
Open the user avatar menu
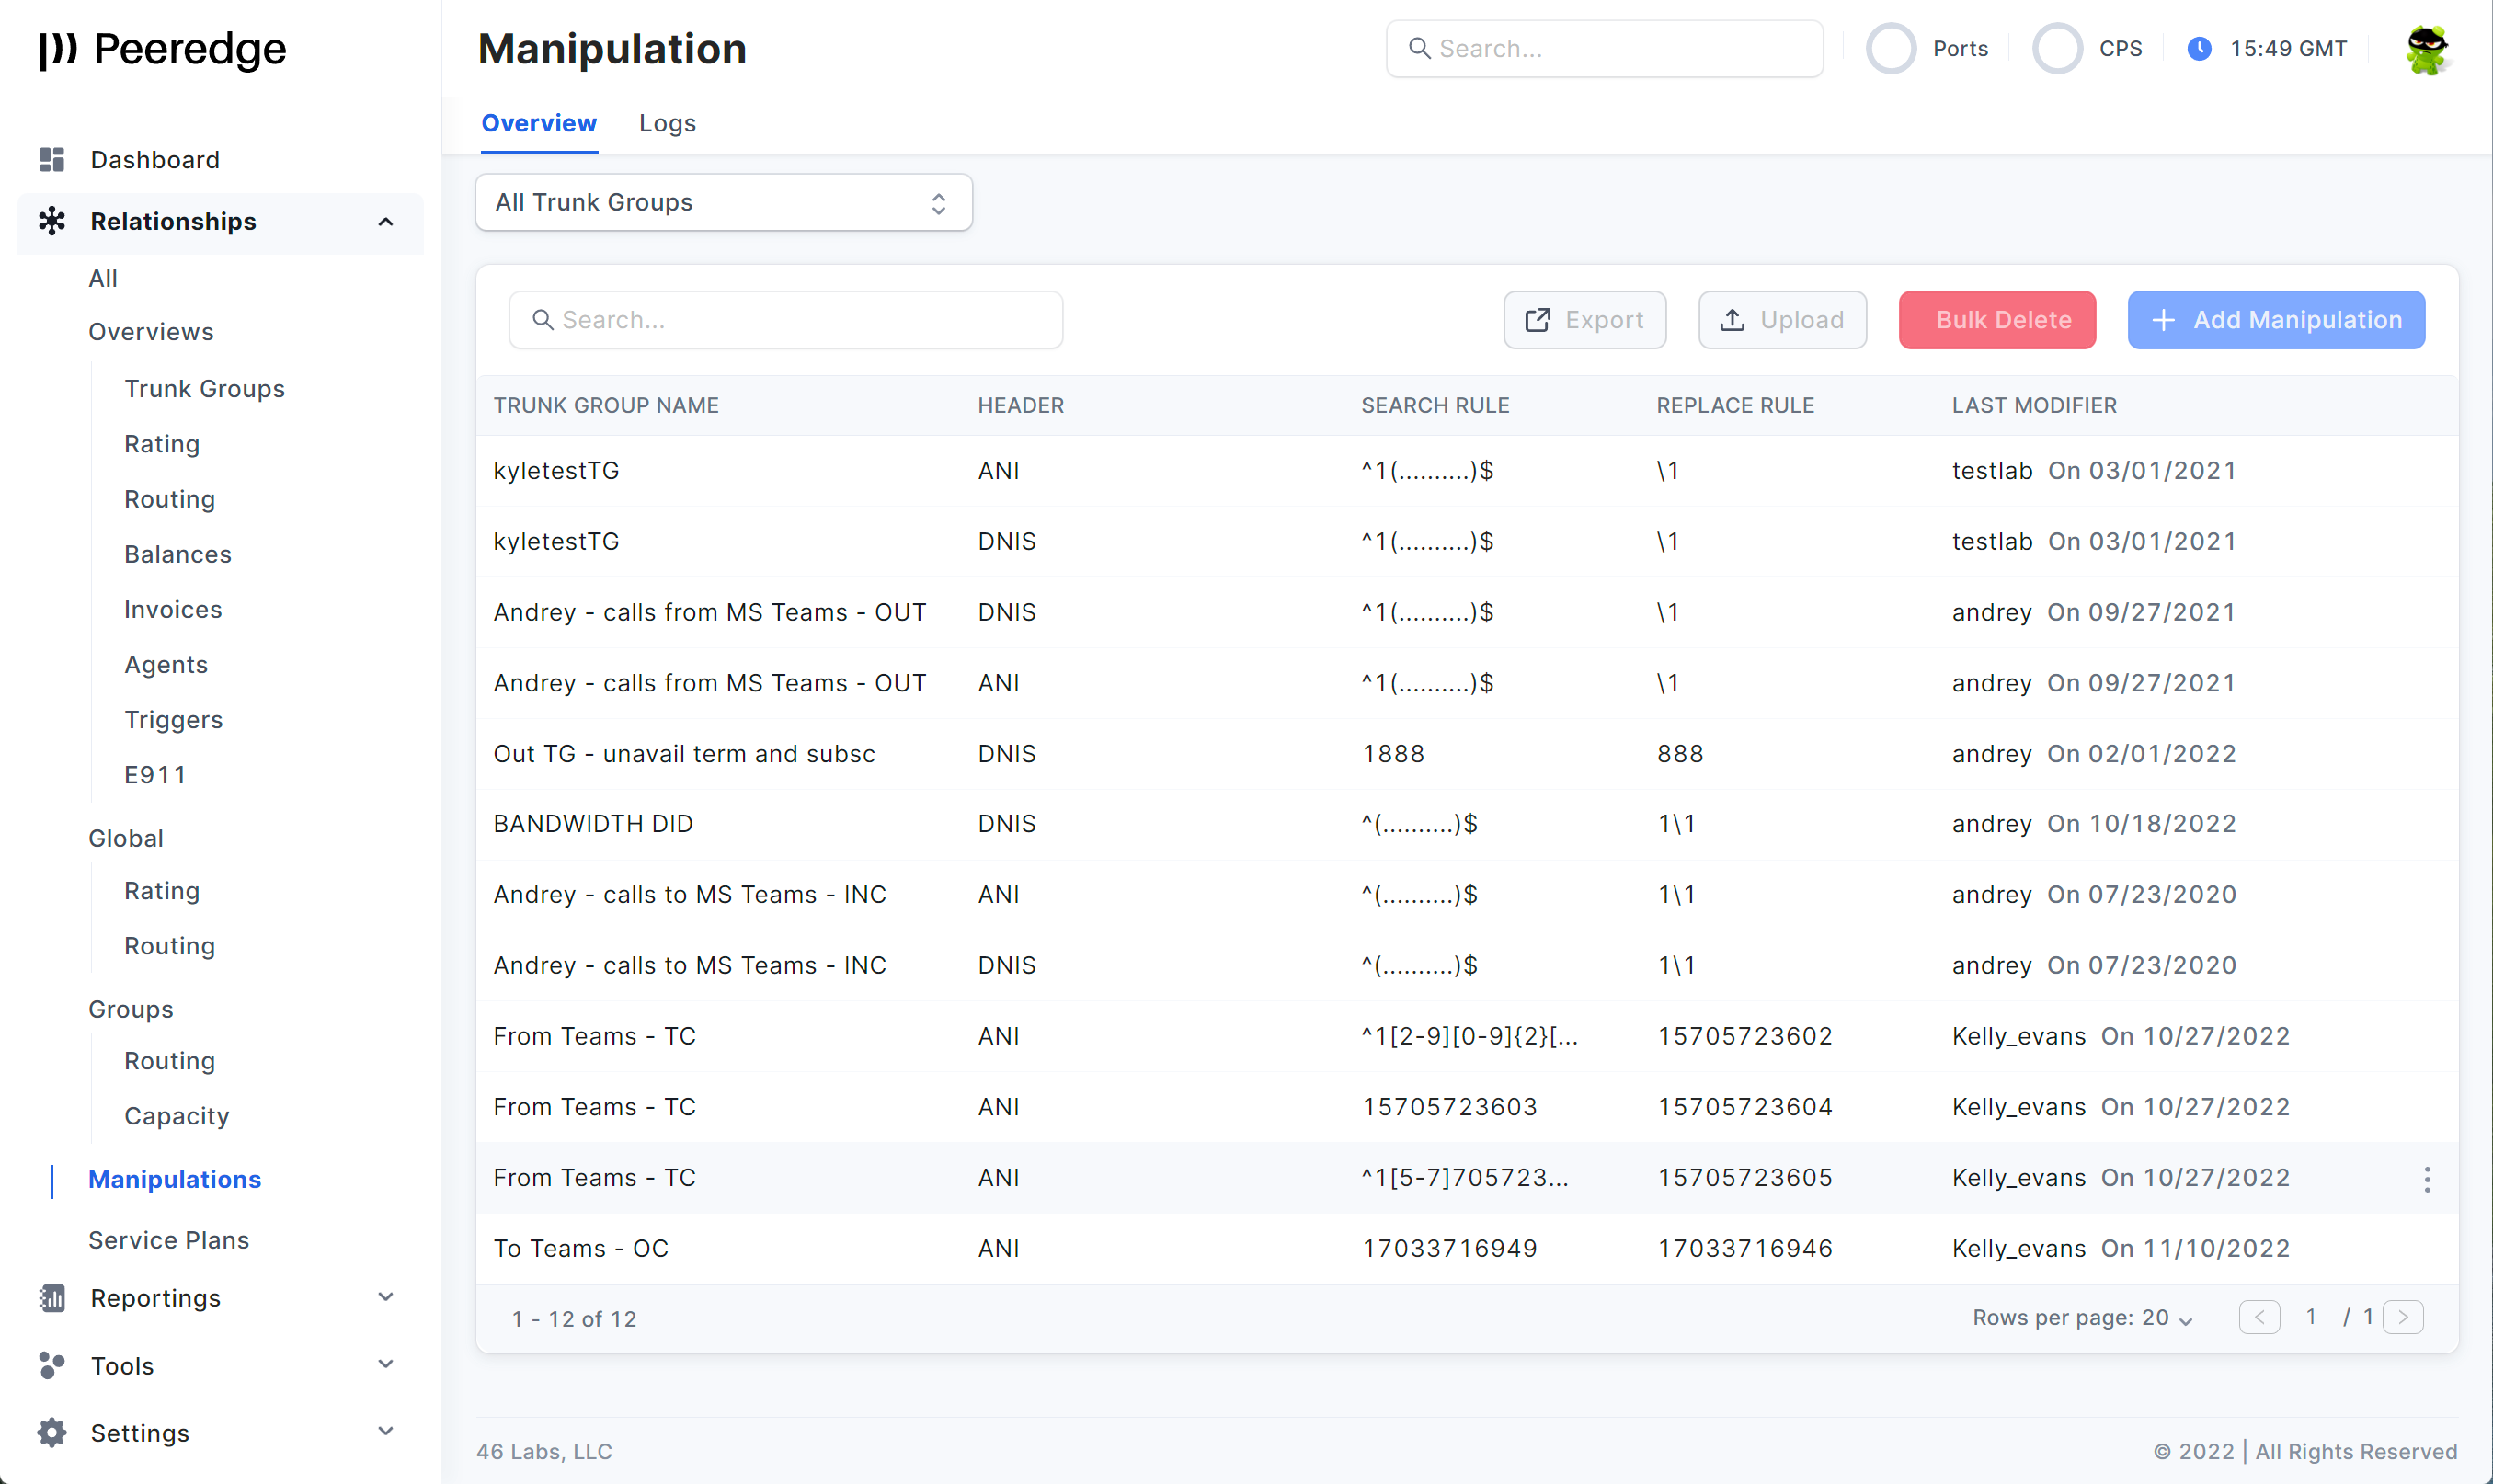click(x=2427, y=49)
